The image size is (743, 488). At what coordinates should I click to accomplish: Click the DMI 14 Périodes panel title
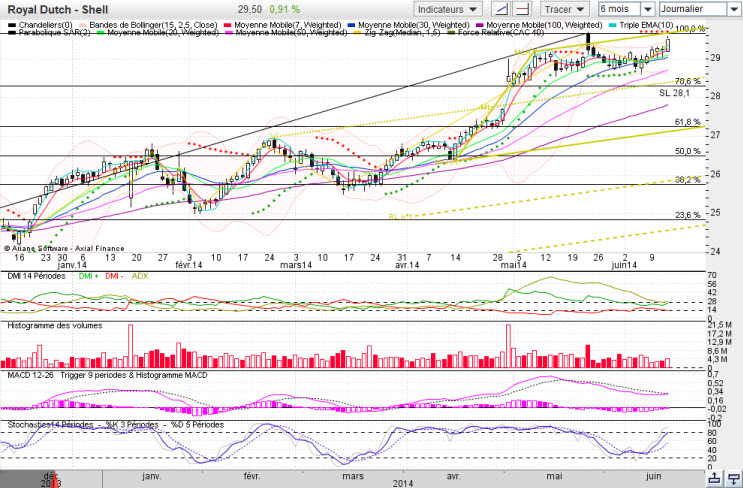click(36, 276)
